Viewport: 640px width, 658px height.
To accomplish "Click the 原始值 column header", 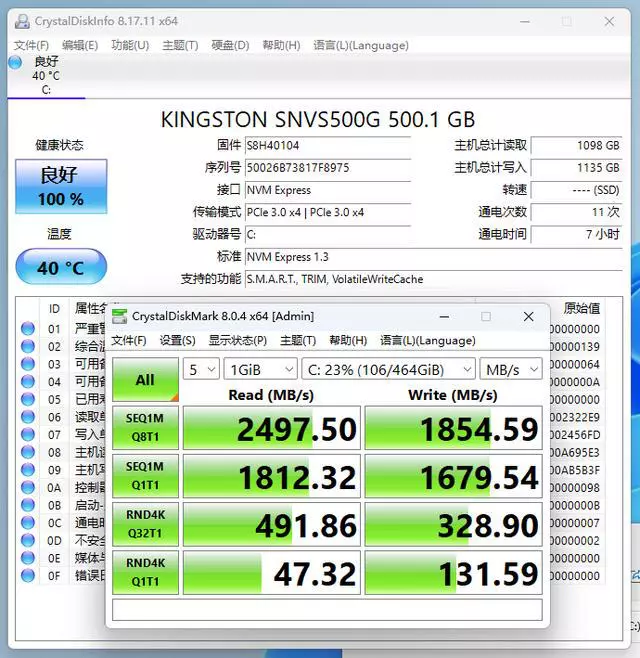I will click(581, 308).
